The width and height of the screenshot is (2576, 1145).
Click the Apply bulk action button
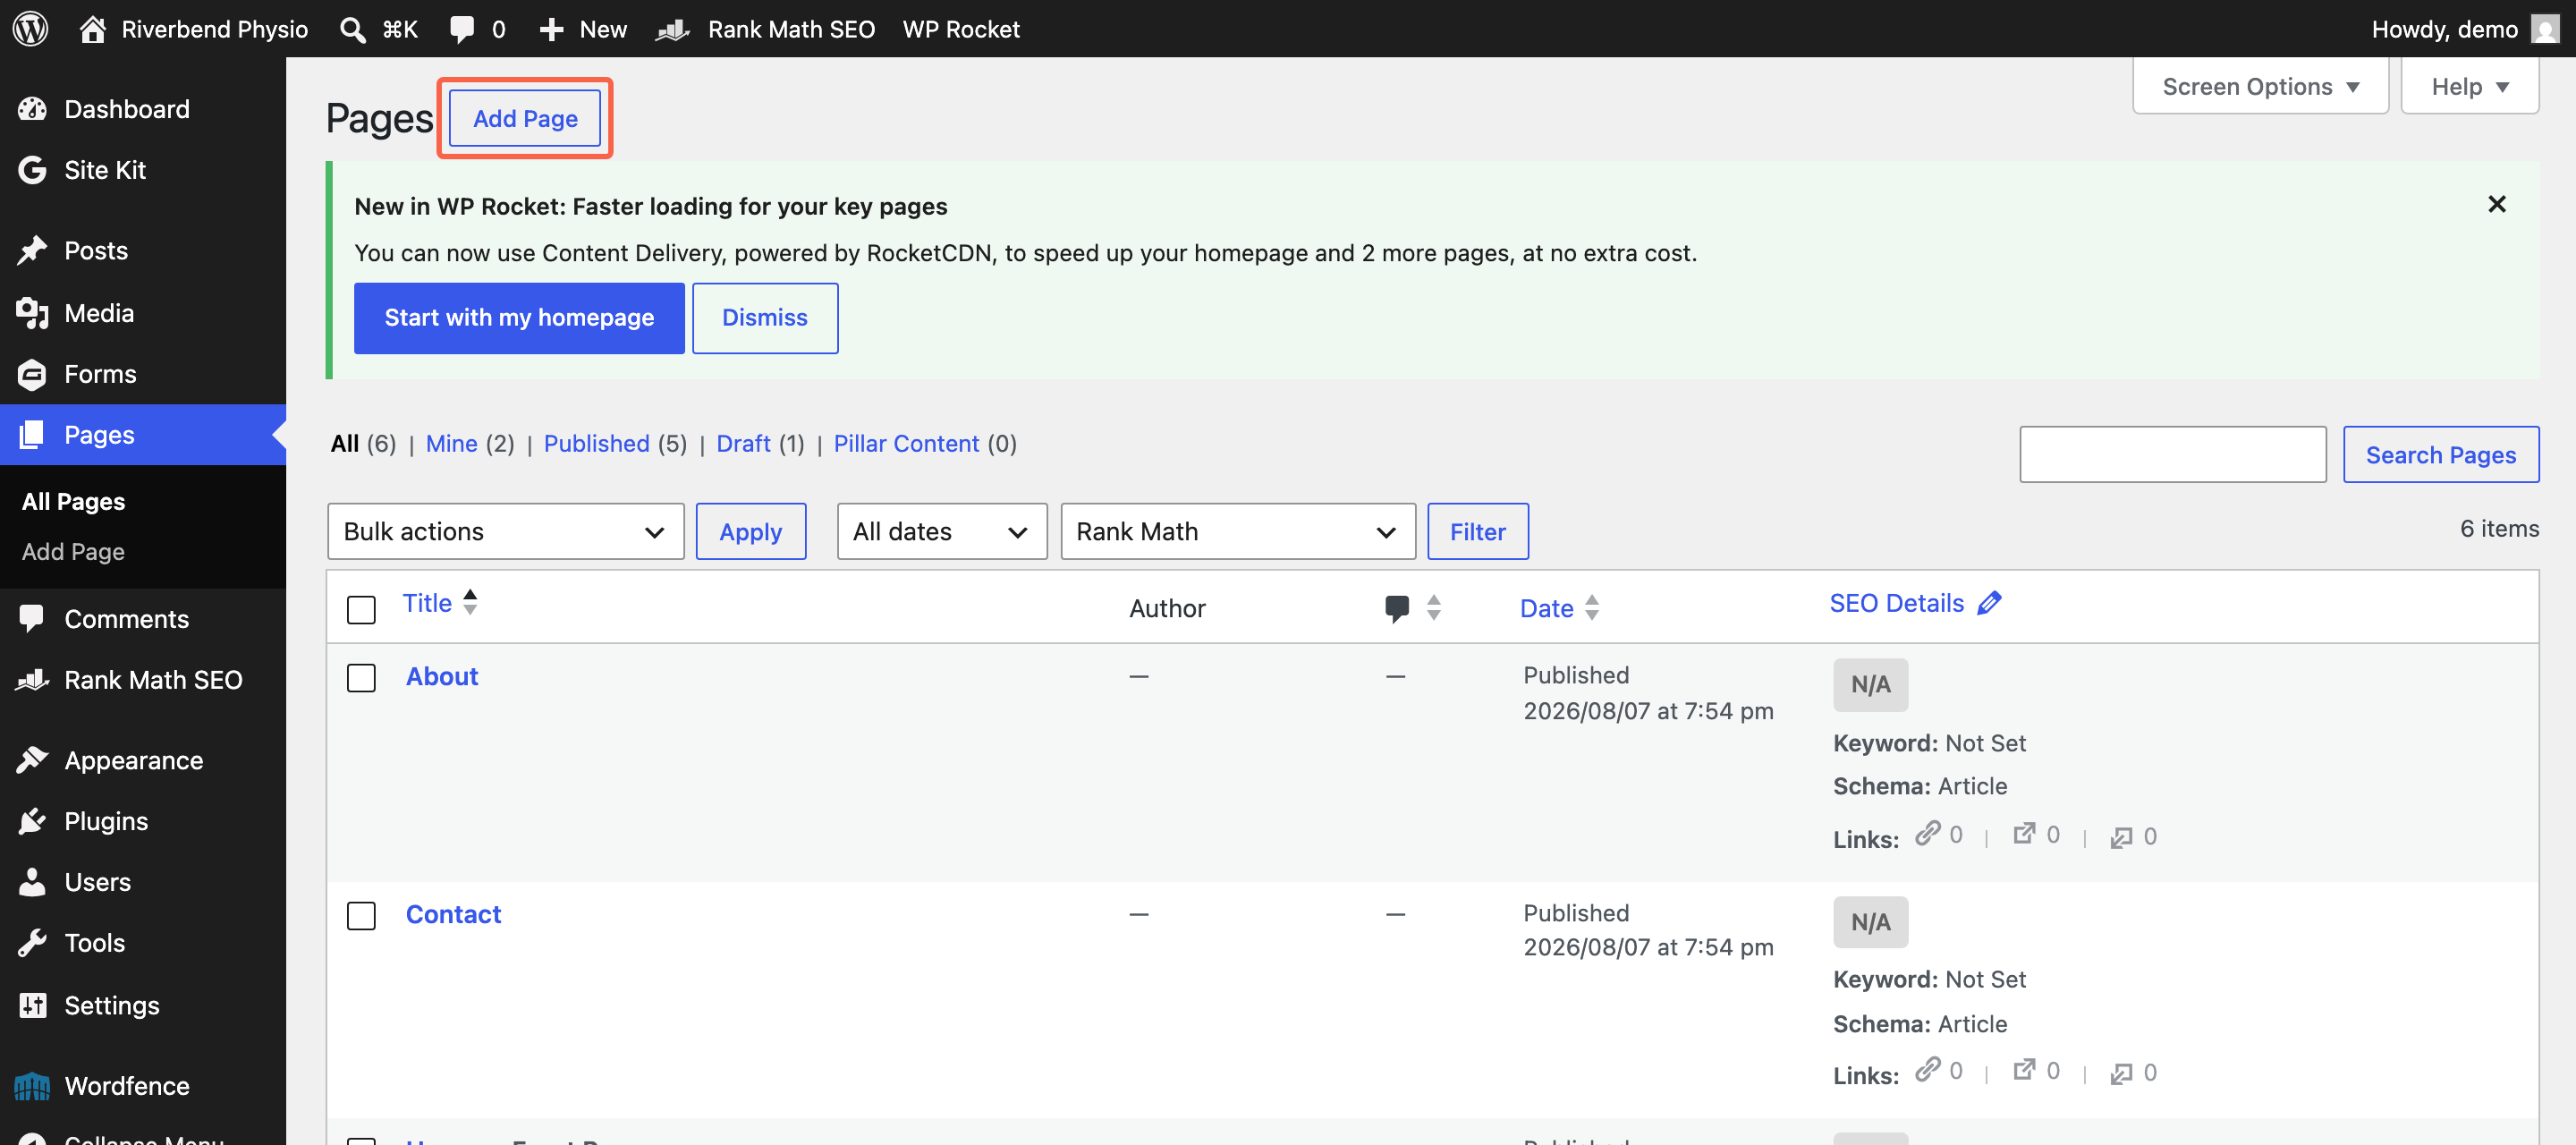point(750,531)
